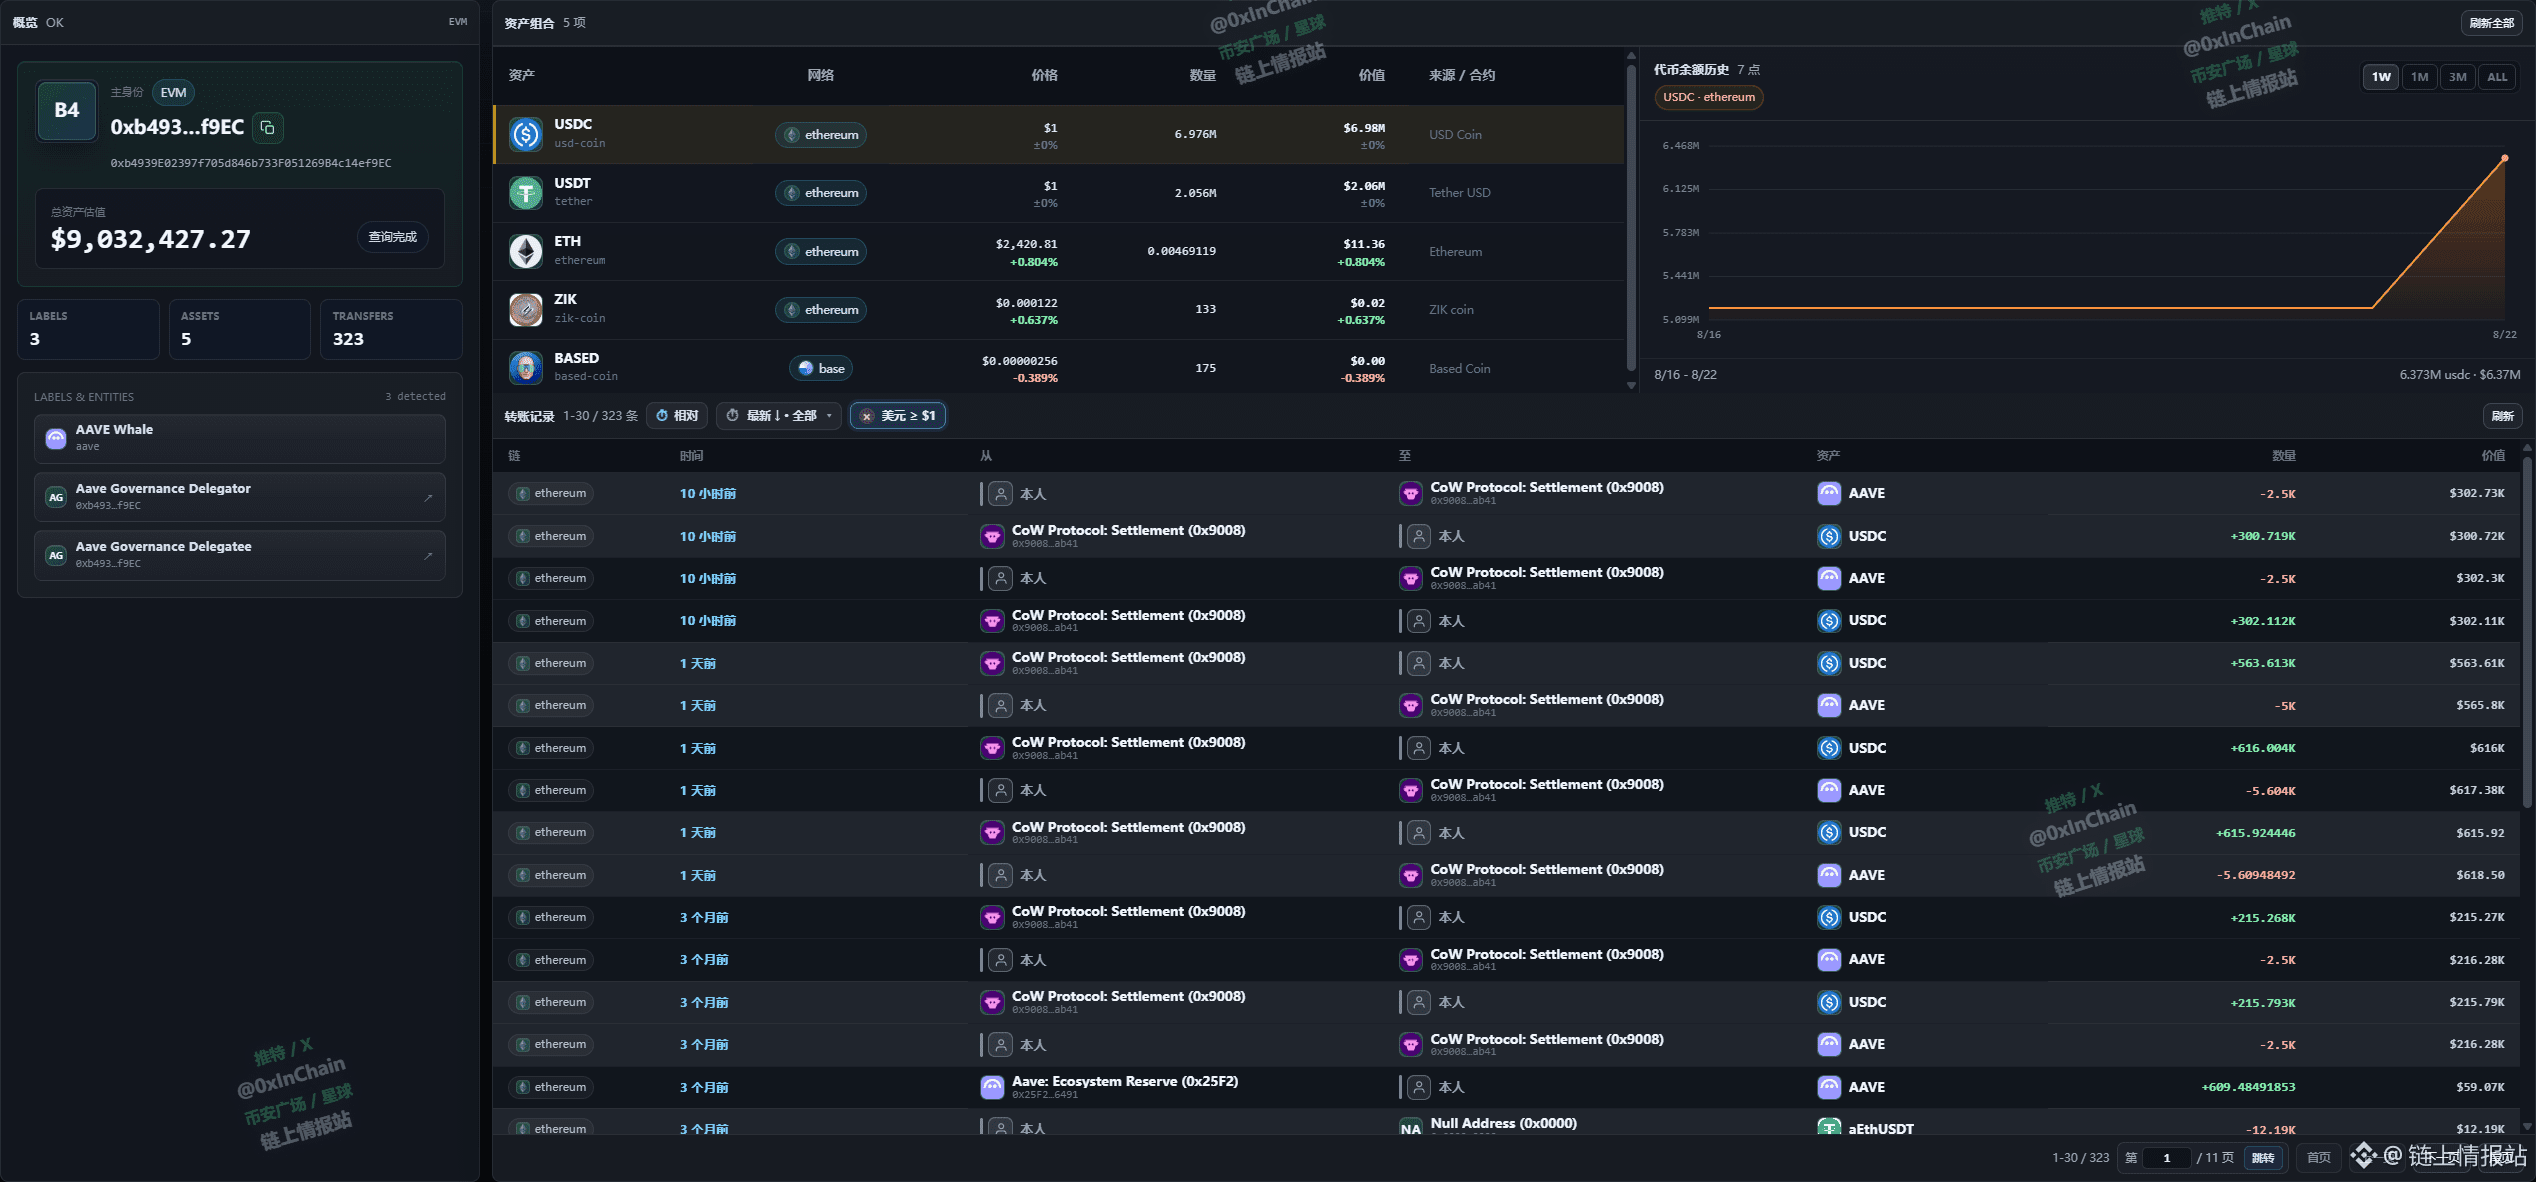Click the 跳转 jump page button

coord(2263,1158)
